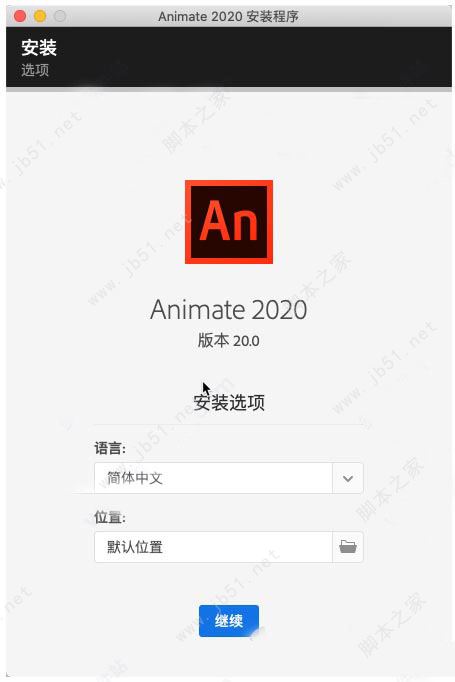The width and height of the screenshot is (455, 682).
Task: Open the 简体中文 language combo box
Action: point(228,478)
